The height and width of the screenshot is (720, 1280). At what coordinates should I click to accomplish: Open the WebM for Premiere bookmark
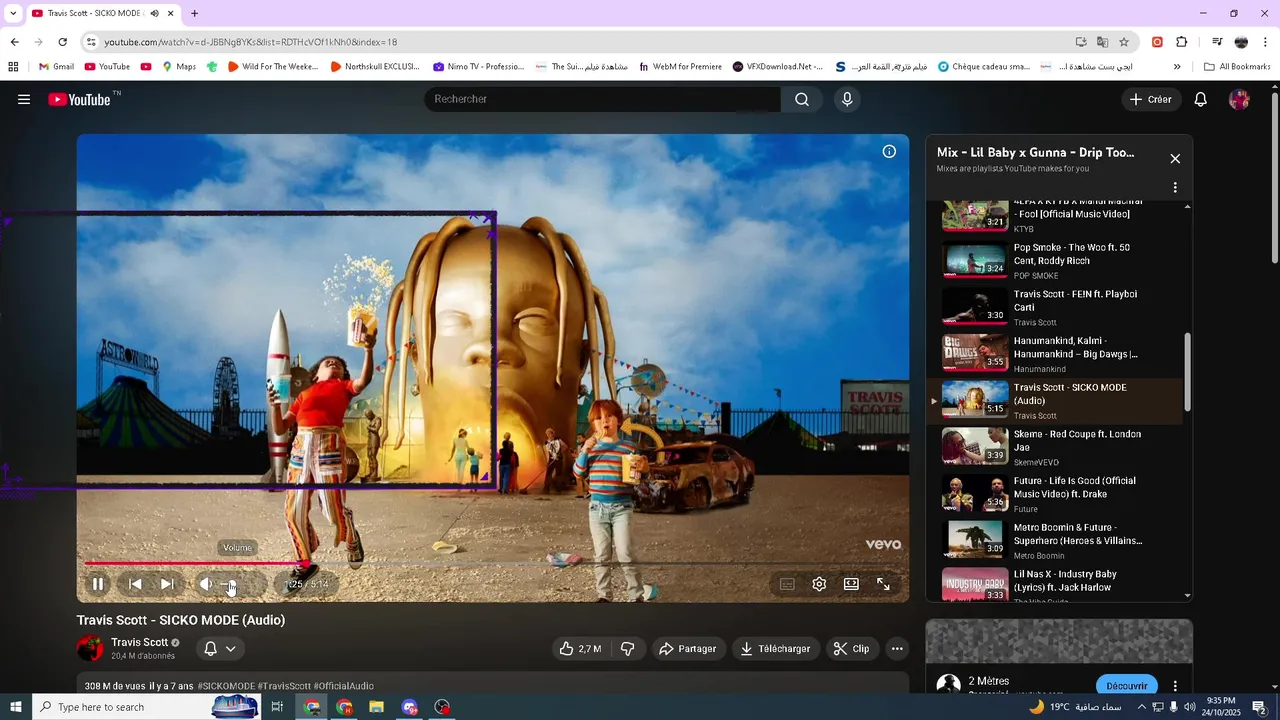(680, 67)
